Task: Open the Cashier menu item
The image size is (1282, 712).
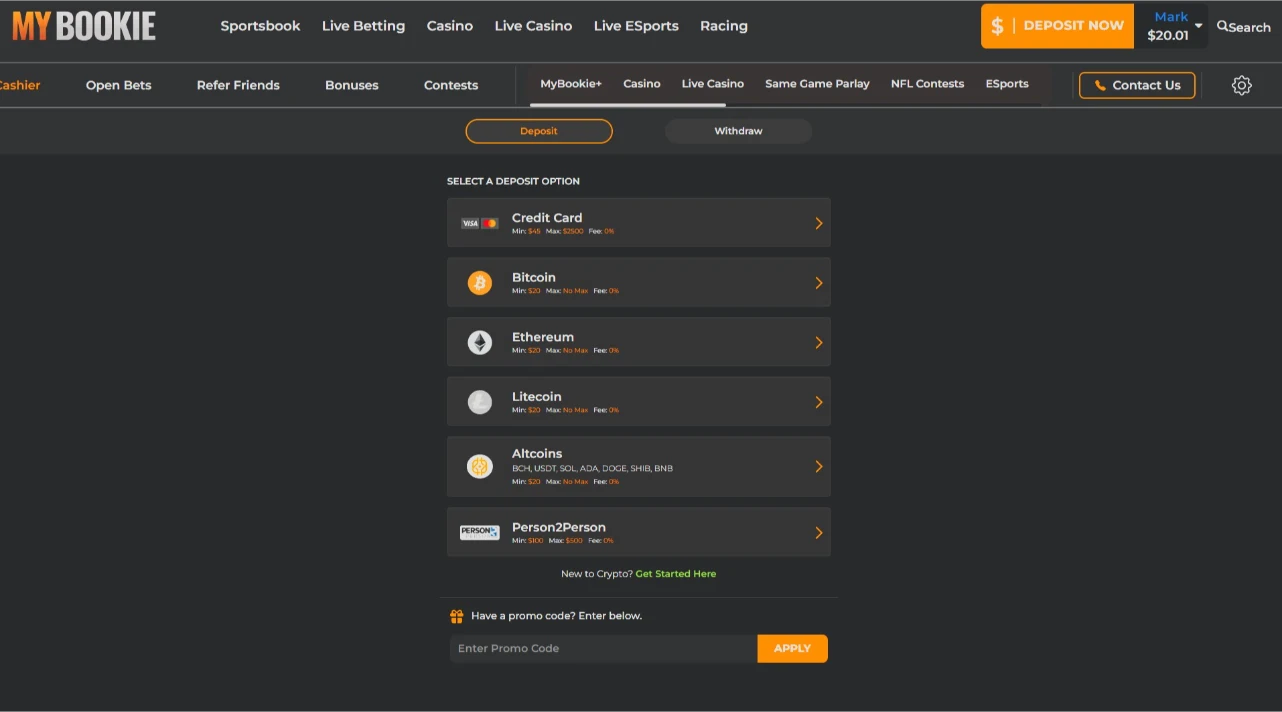Action: pos(19,85)
